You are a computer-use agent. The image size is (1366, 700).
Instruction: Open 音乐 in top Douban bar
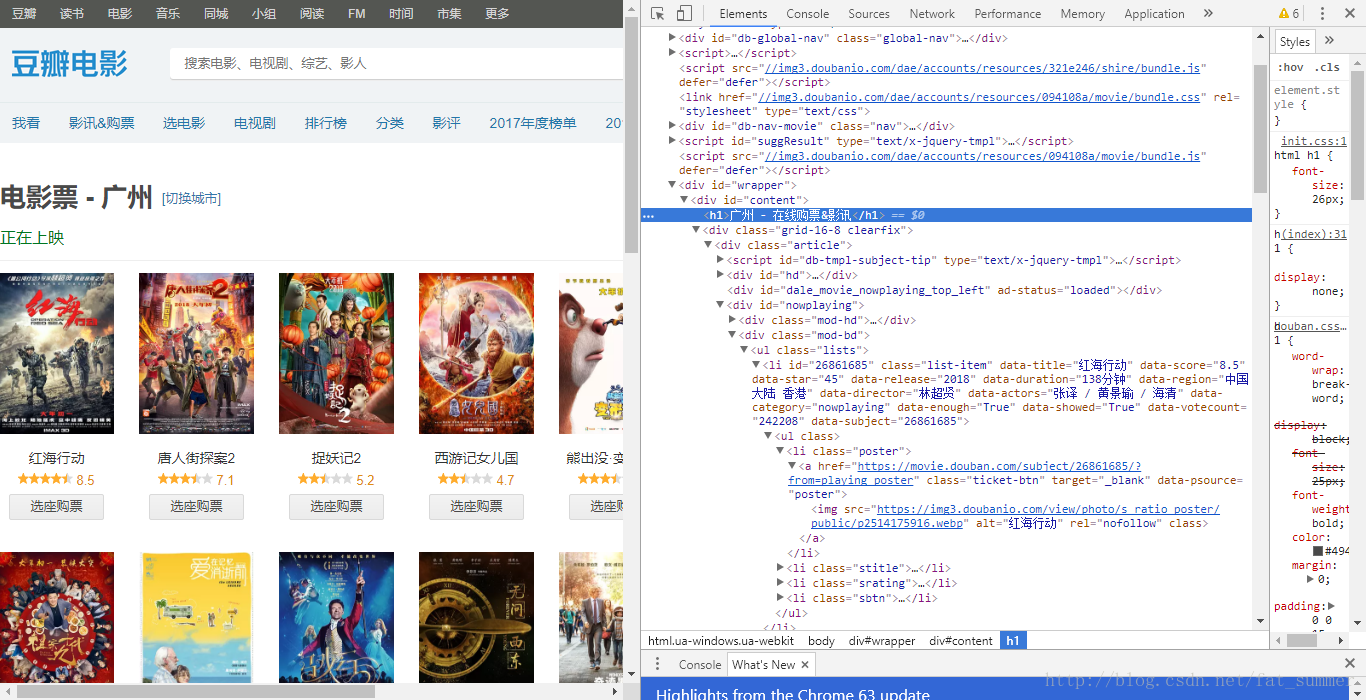point(168,14)
